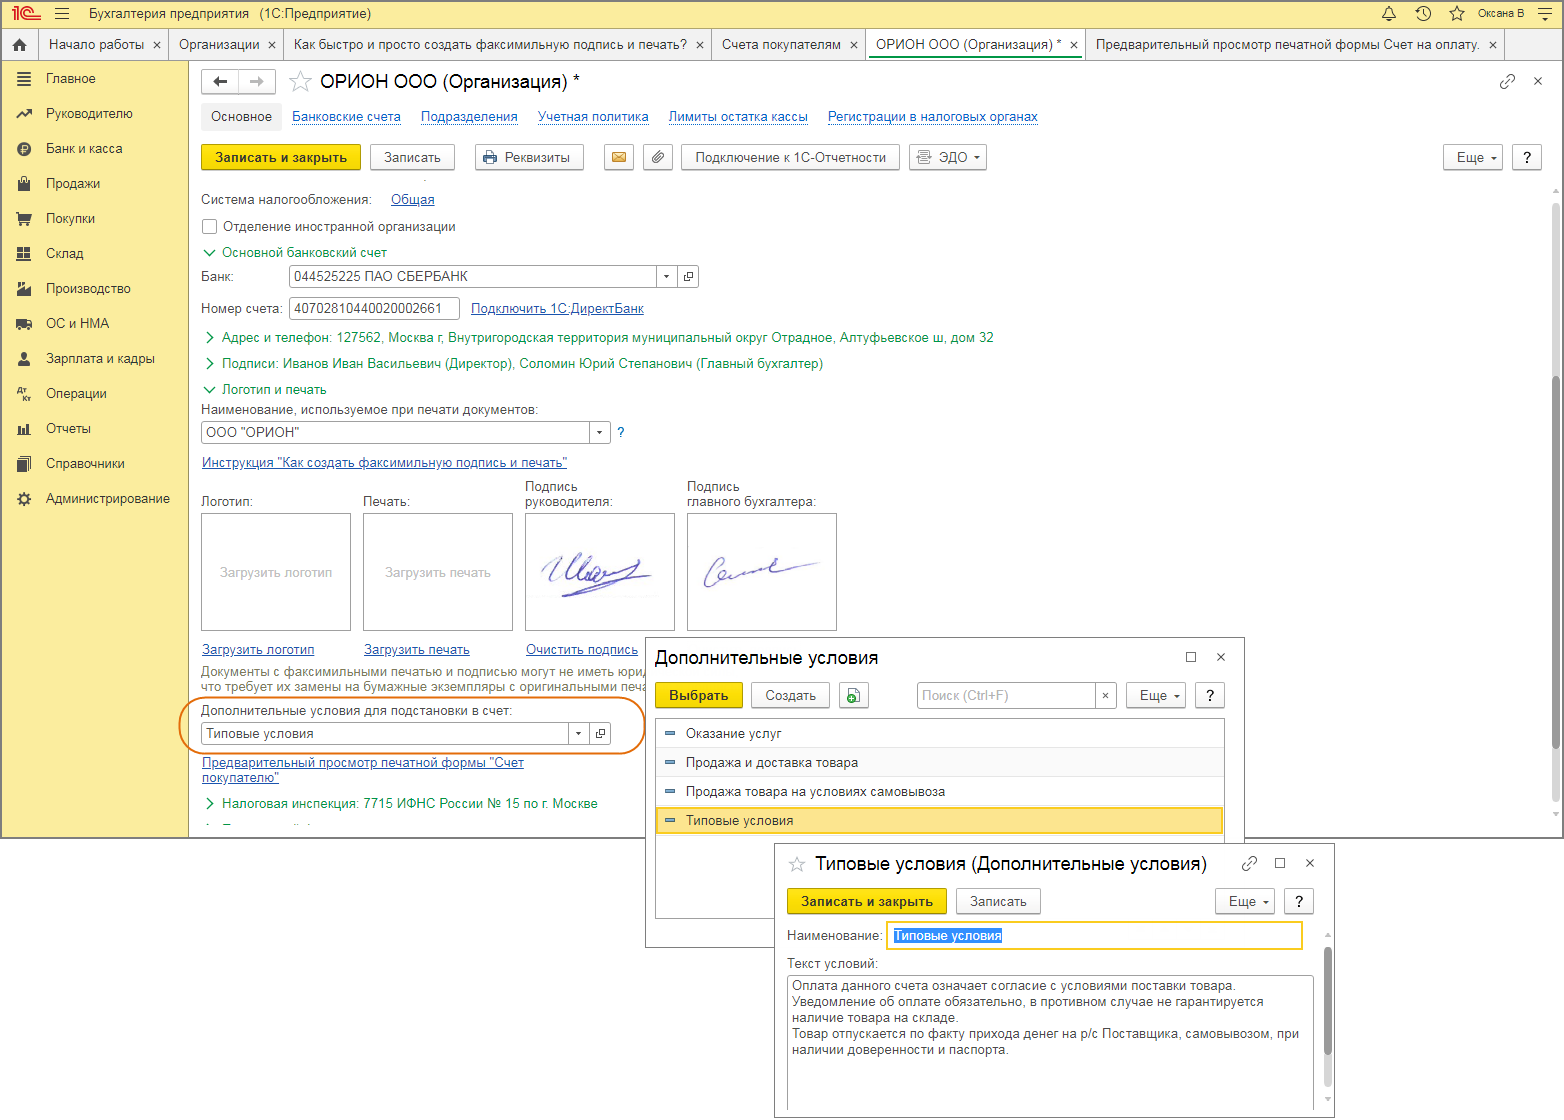Open Подключить 1С:ДиректБанк link
Image resolution: width=1564 pixels, height=1120 pixels.
click(x=557, y=309)
